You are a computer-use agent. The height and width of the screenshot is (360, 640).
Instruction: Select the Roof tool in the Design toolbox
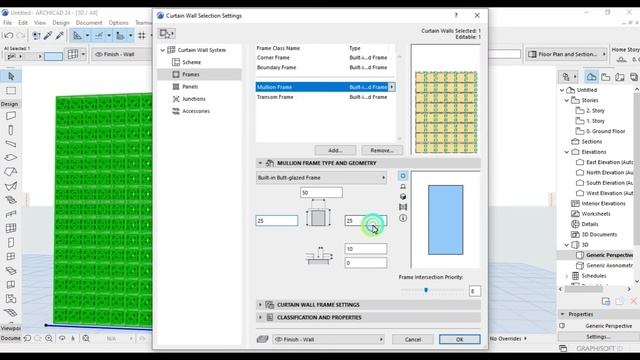tap(11, 172)
